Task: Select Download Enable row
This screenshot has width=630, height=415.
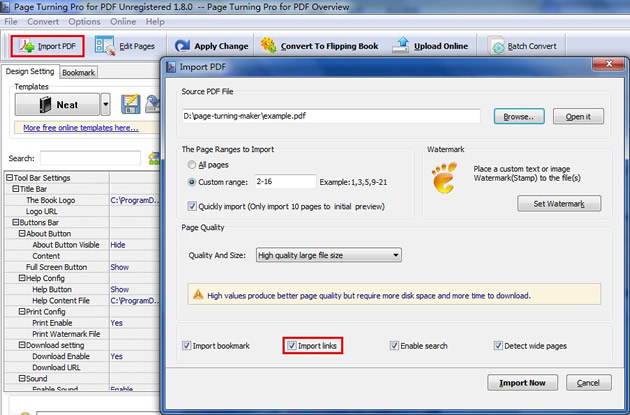Action: [82, 356]
